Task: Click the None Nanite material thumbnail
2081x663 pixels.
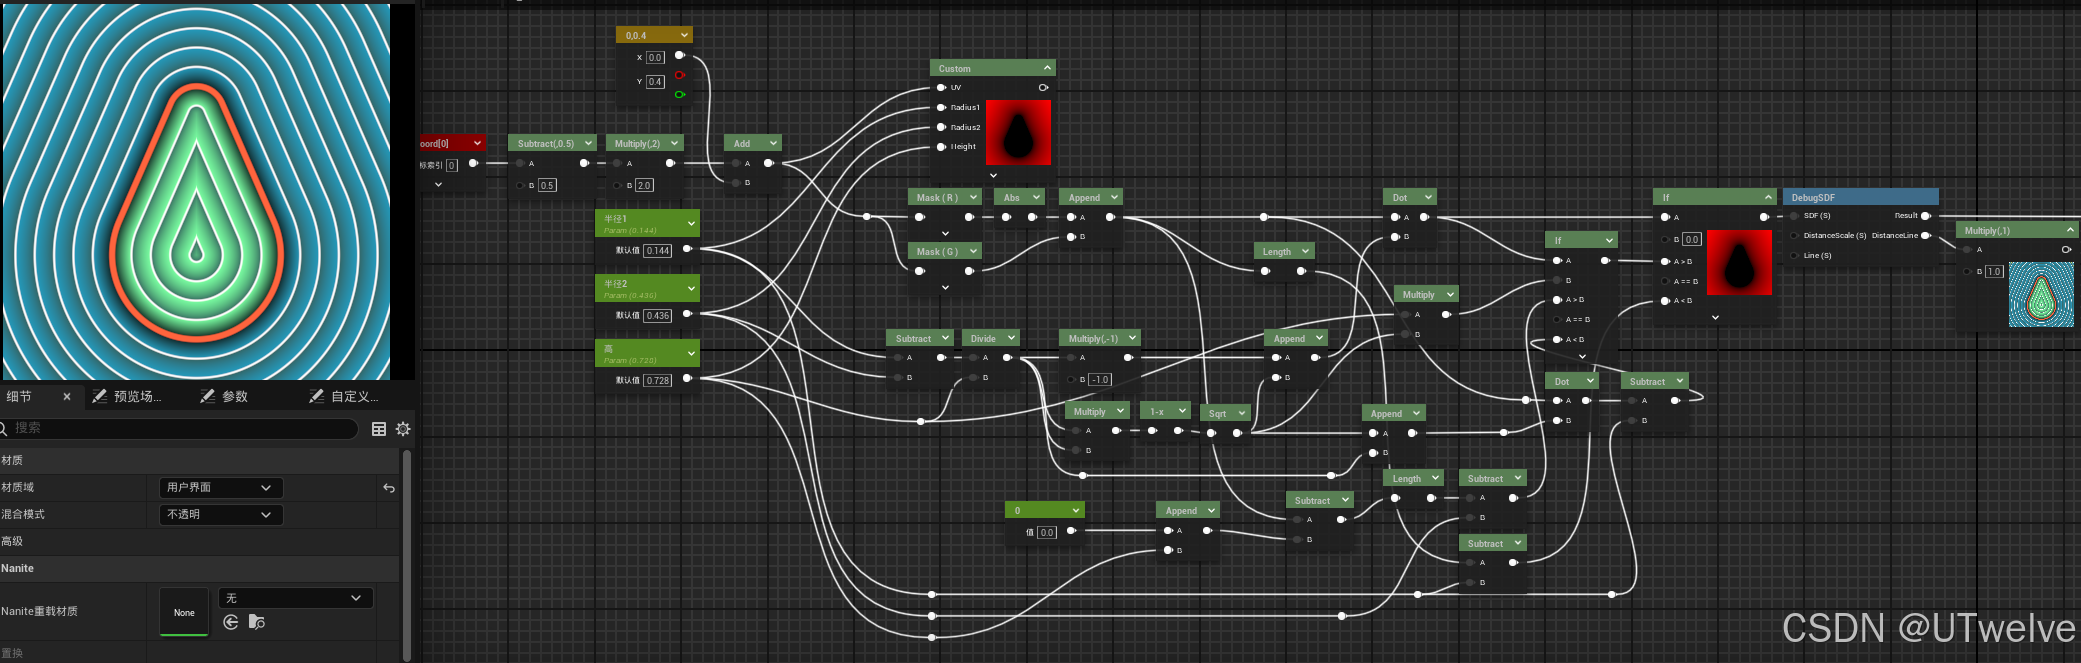Action: [x=184, y=612]
